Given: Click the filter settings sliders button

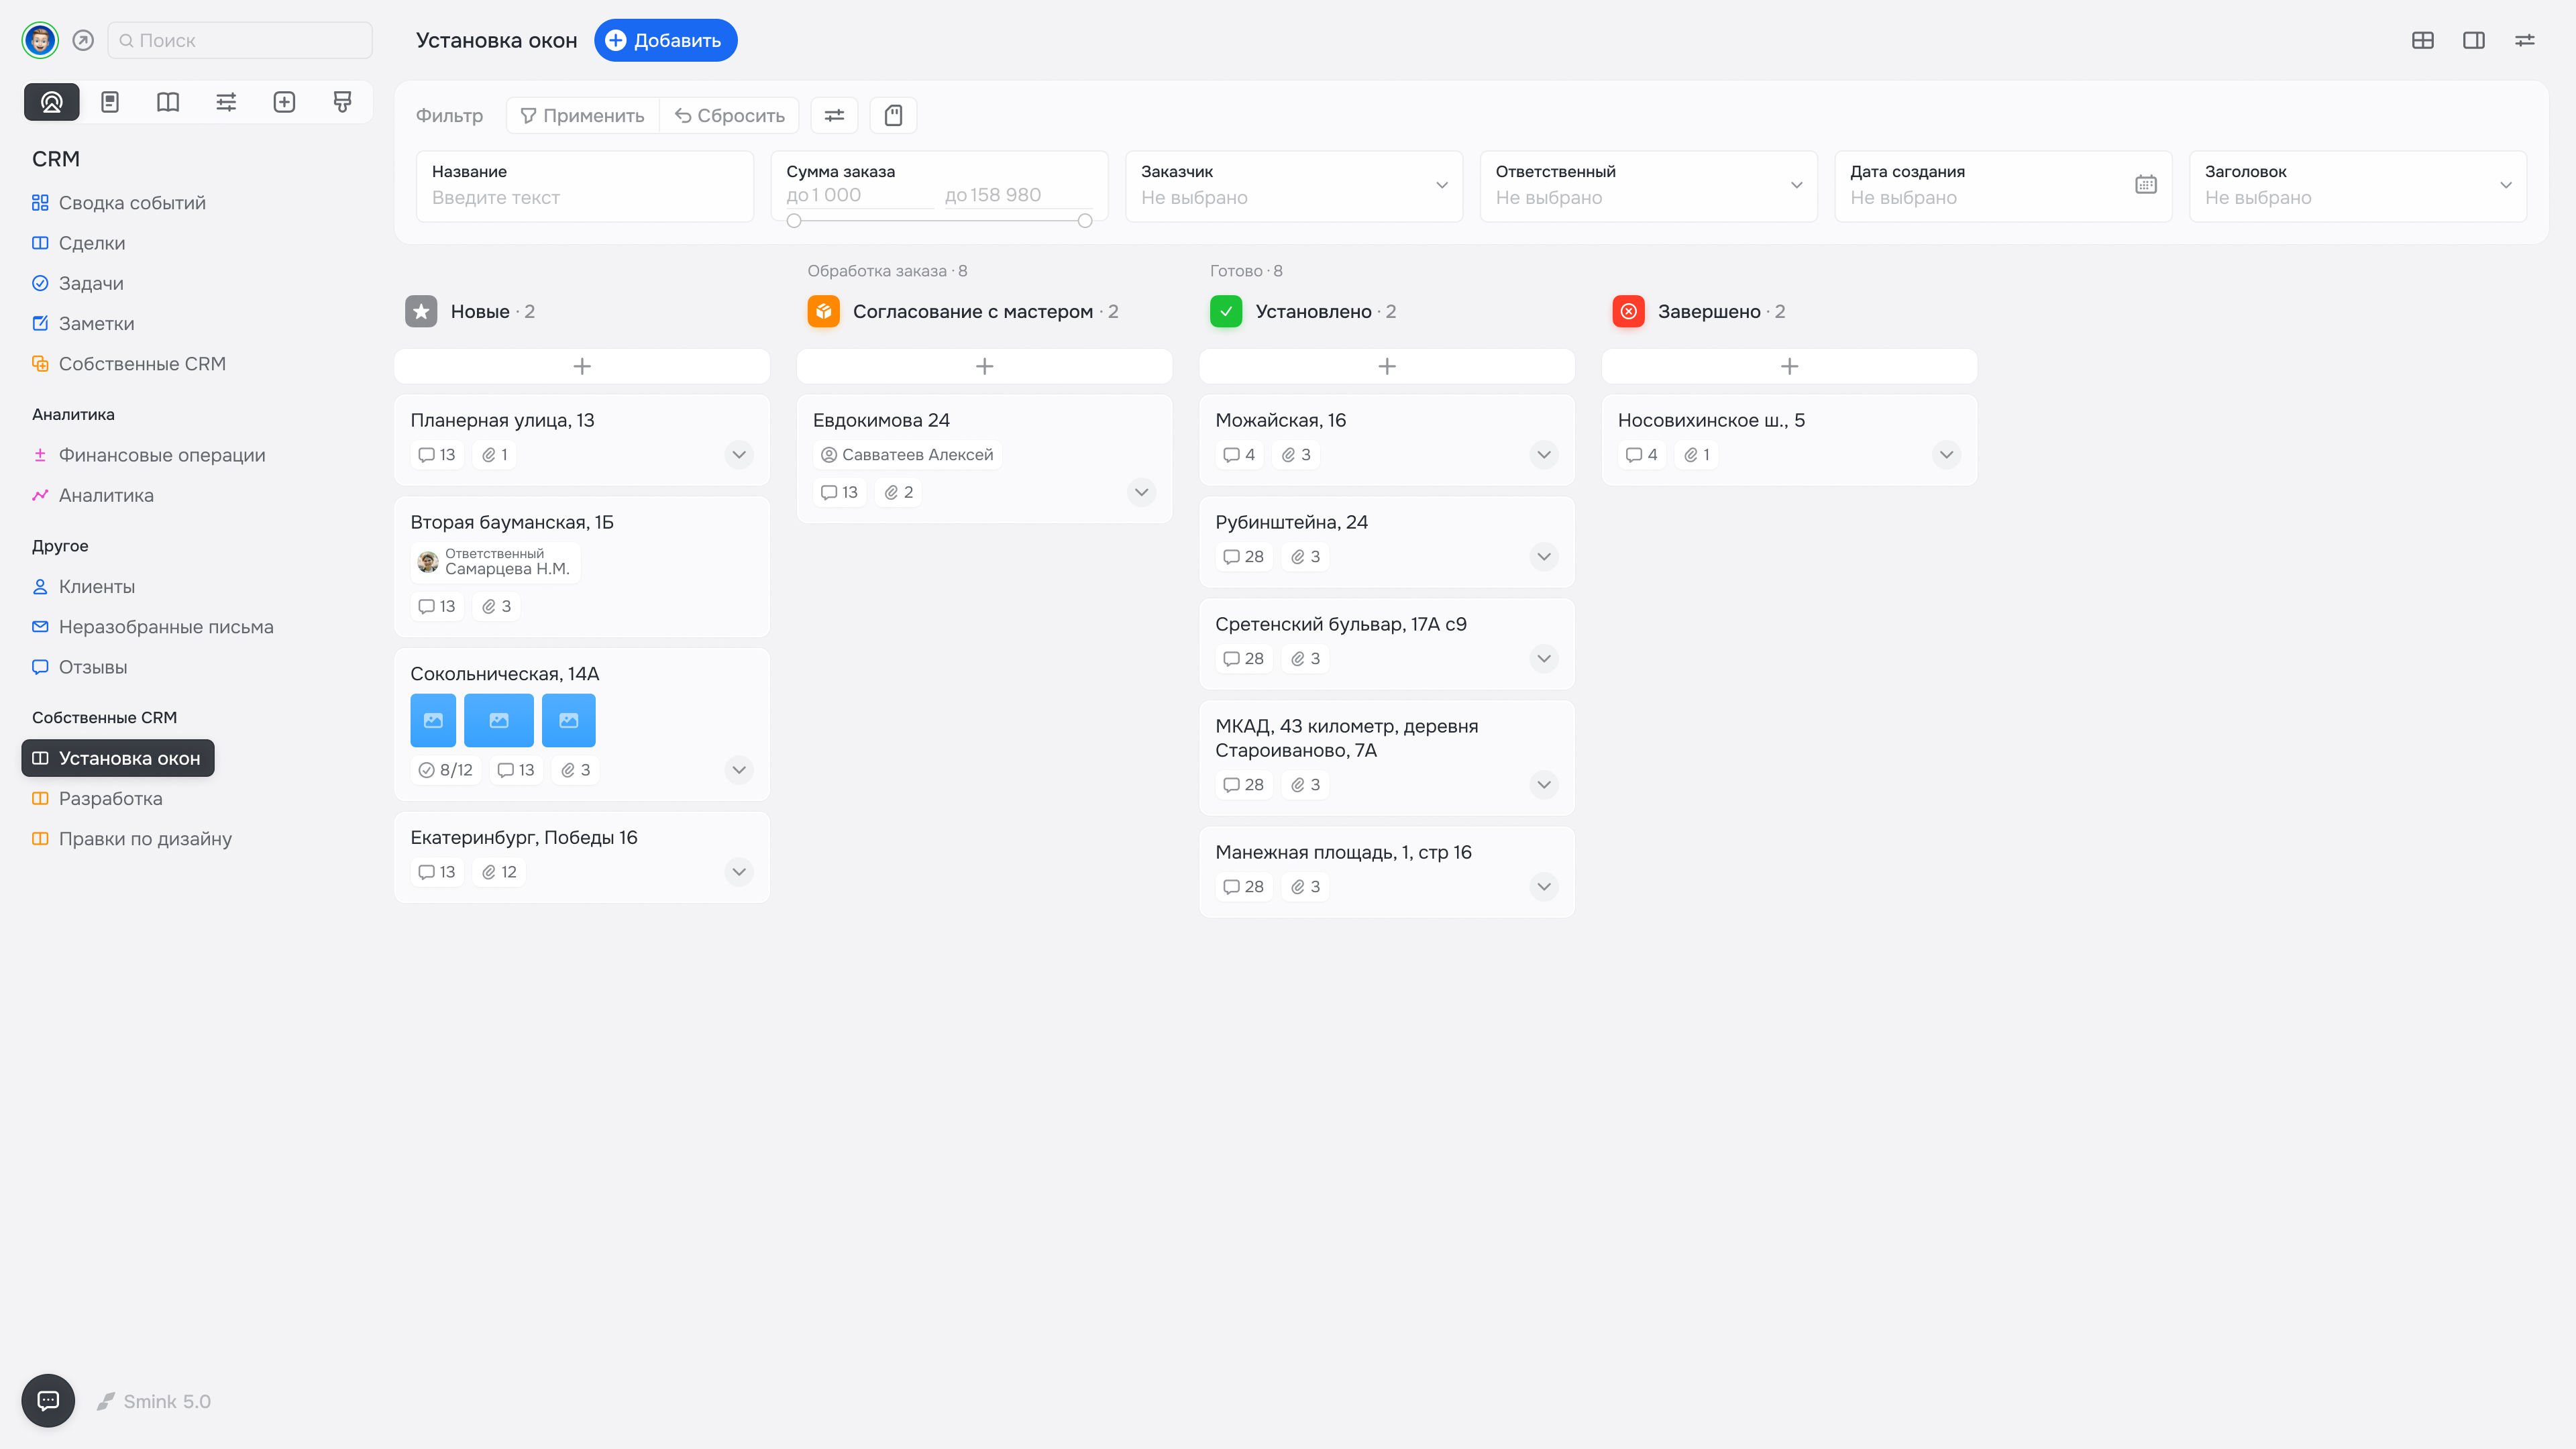Looking at the screenshot, I should (834, 115).
